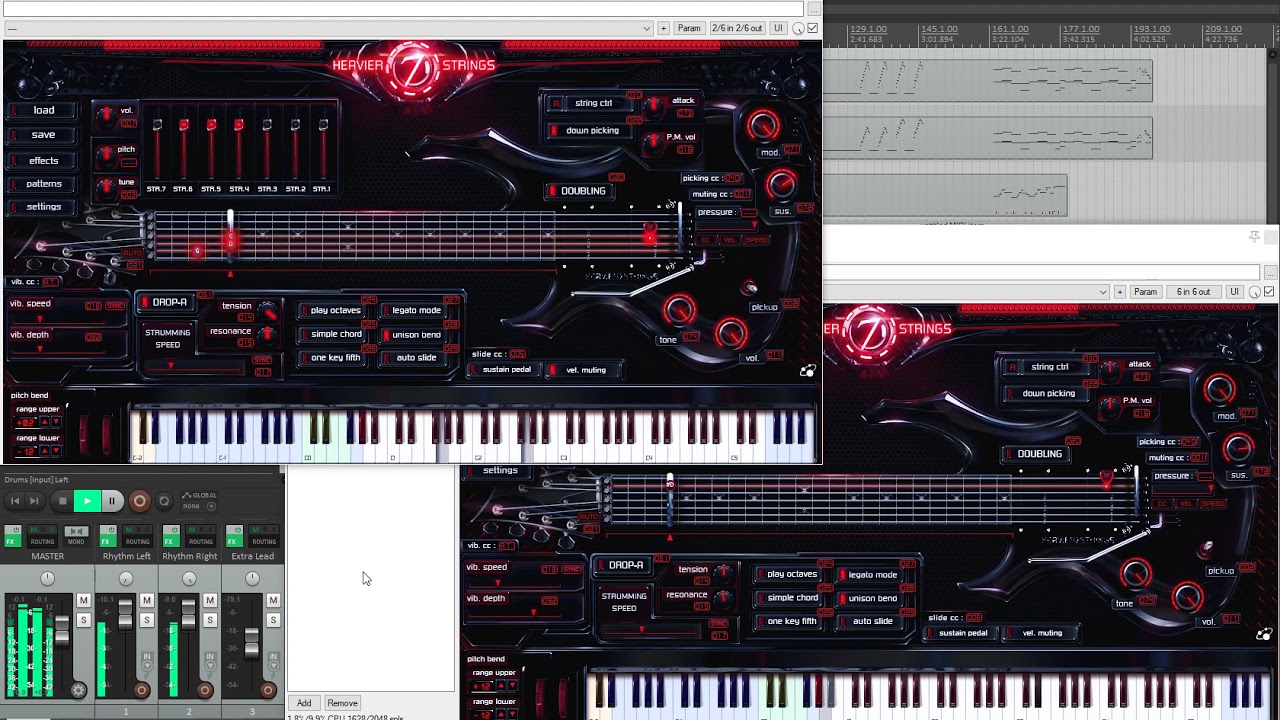Screen dimensions: 1280x720
Task: Arm recording on Rhythm Left track
Action: pos(141,690)
